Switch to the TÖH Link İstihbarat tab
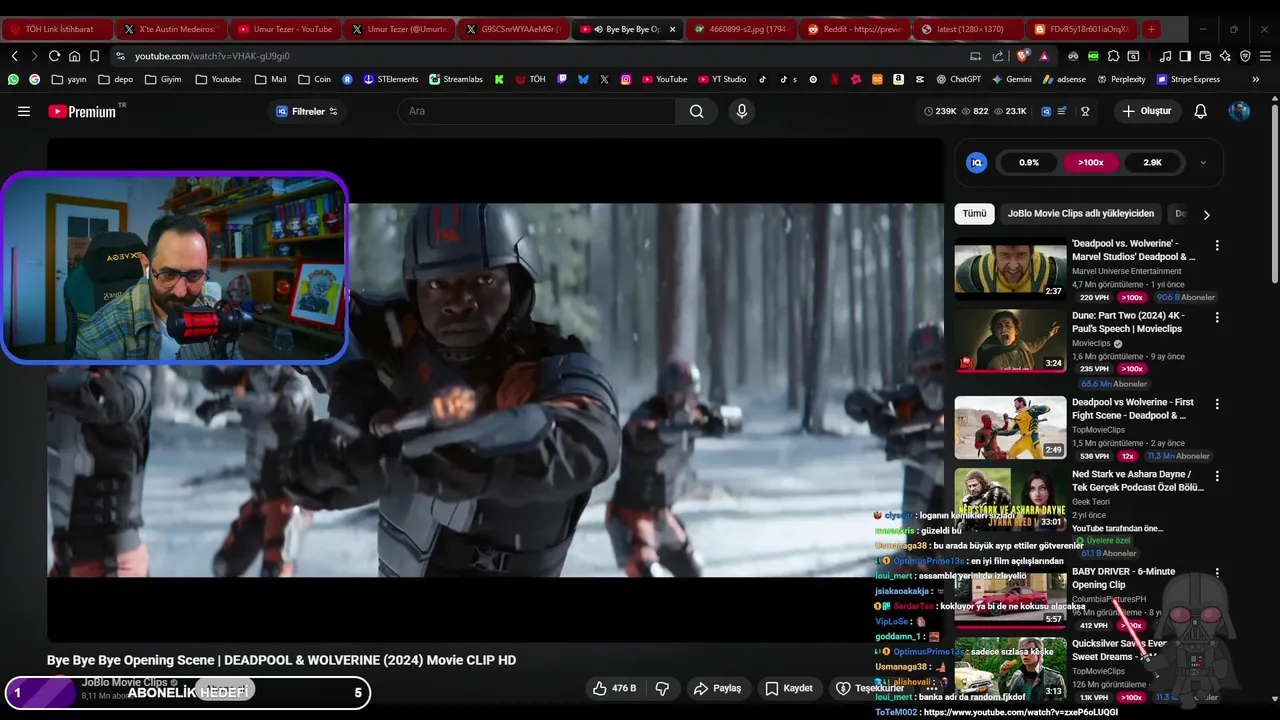Screen dimensions: 1280x720 tap(58, 29)
